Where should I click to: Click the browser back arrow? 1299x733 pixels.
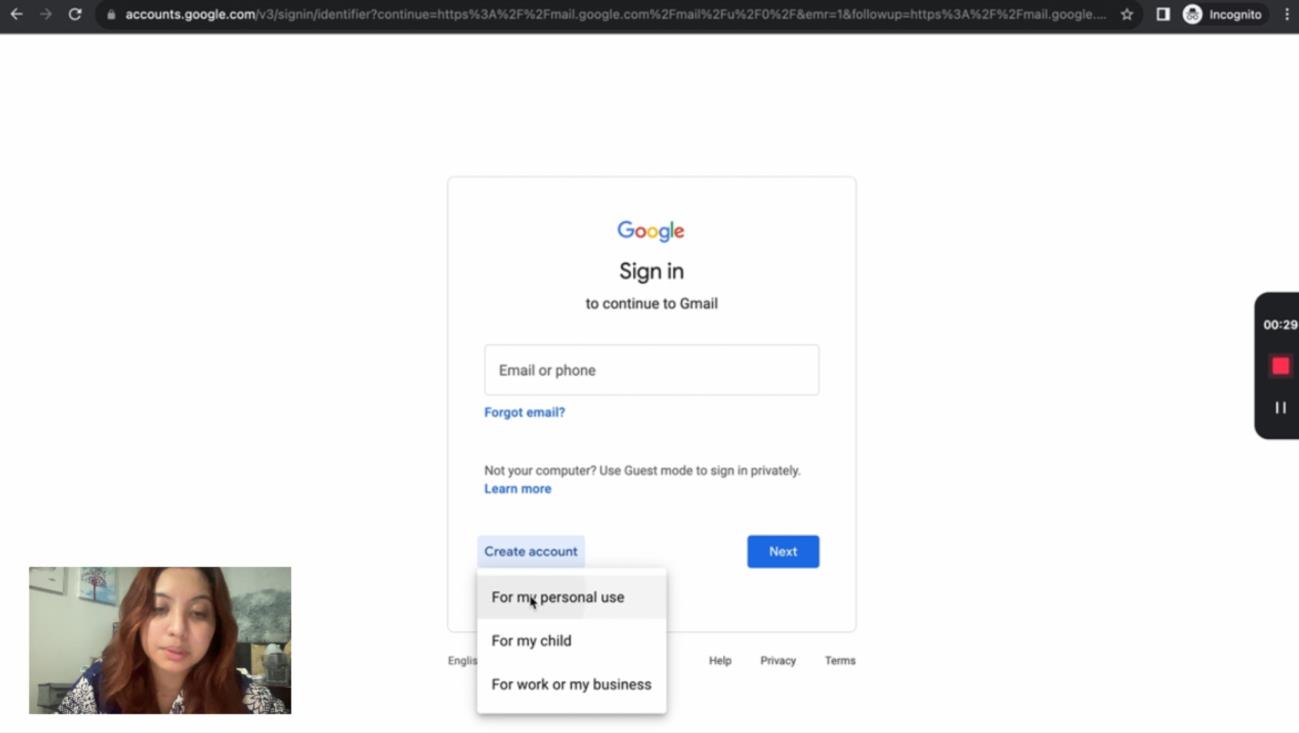click(16, 14)
